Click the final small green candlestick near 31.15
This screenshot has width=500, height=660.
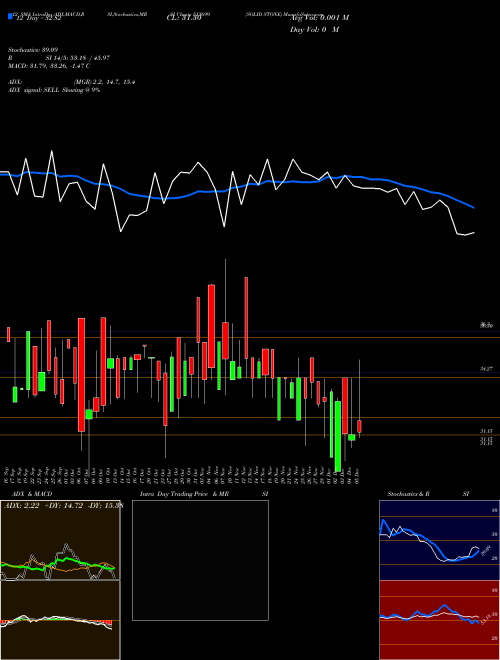point(351,438)
